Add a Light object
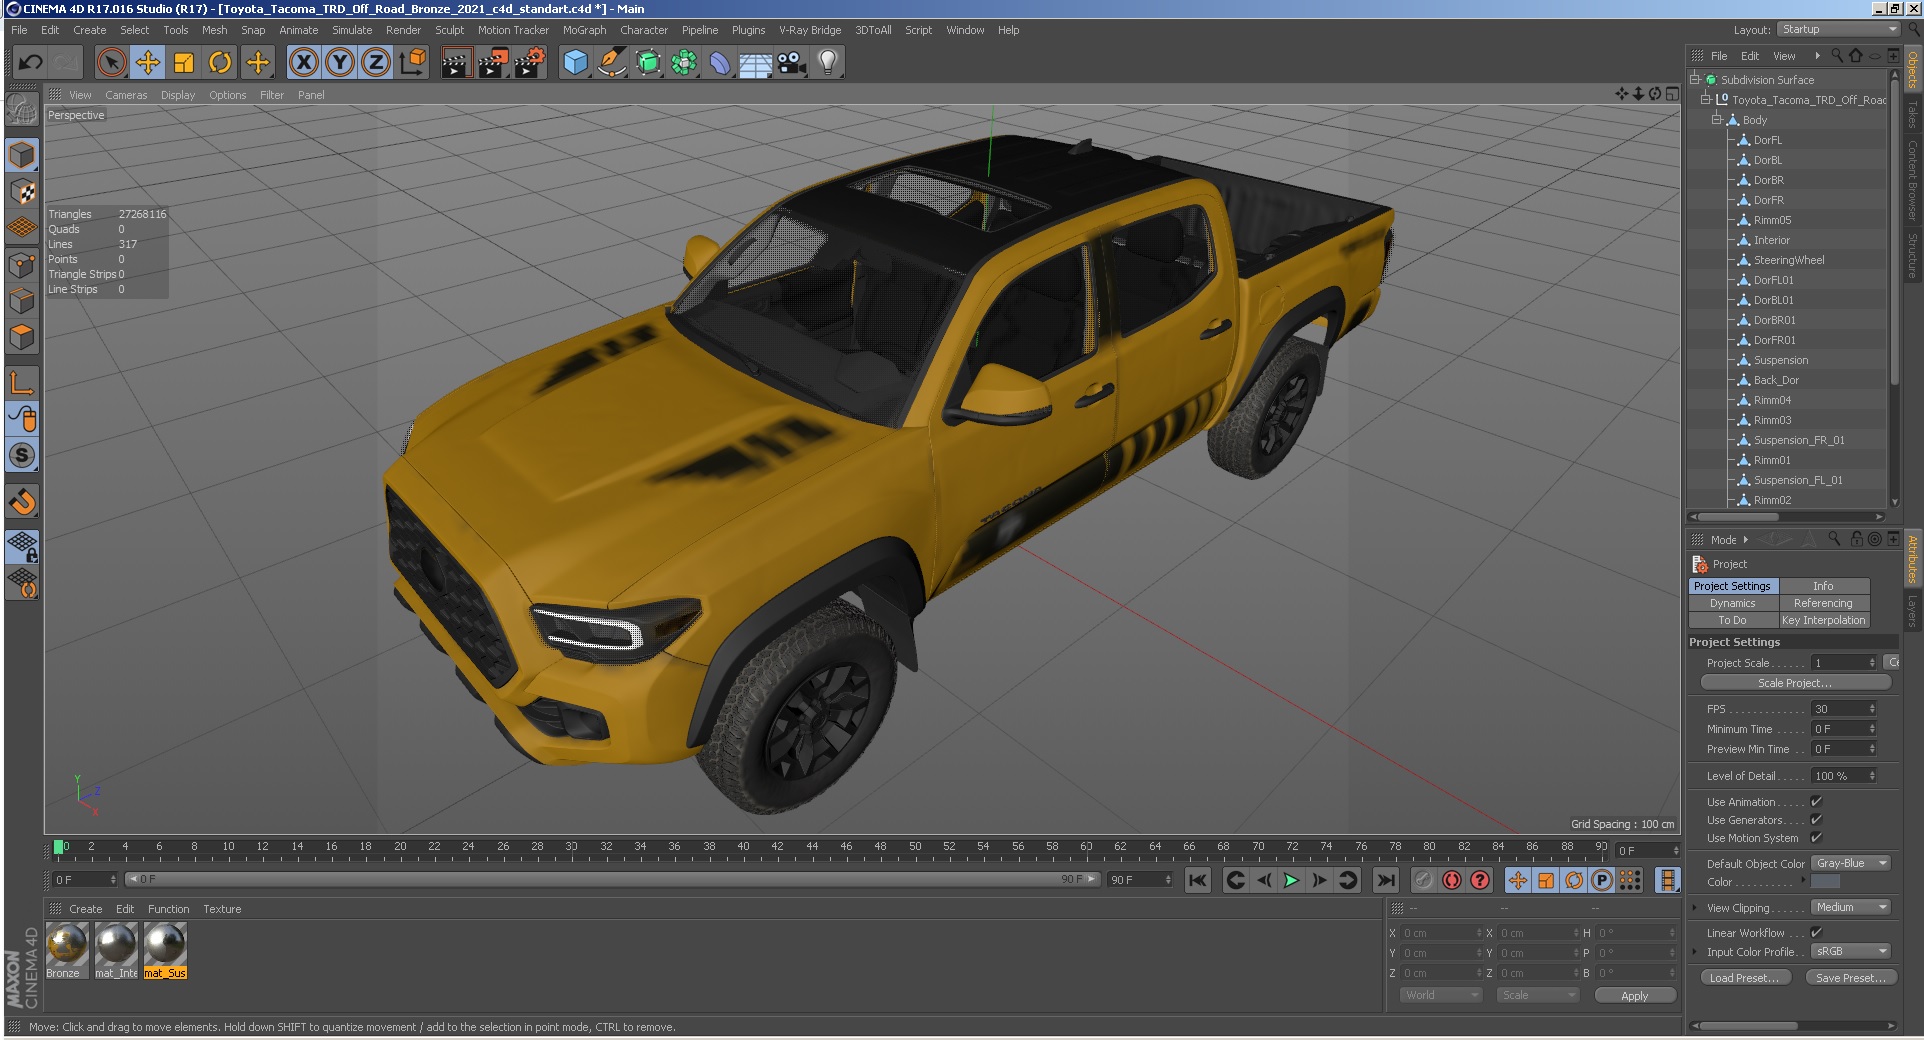The image size is (1924, 1040). click(828, 63)
